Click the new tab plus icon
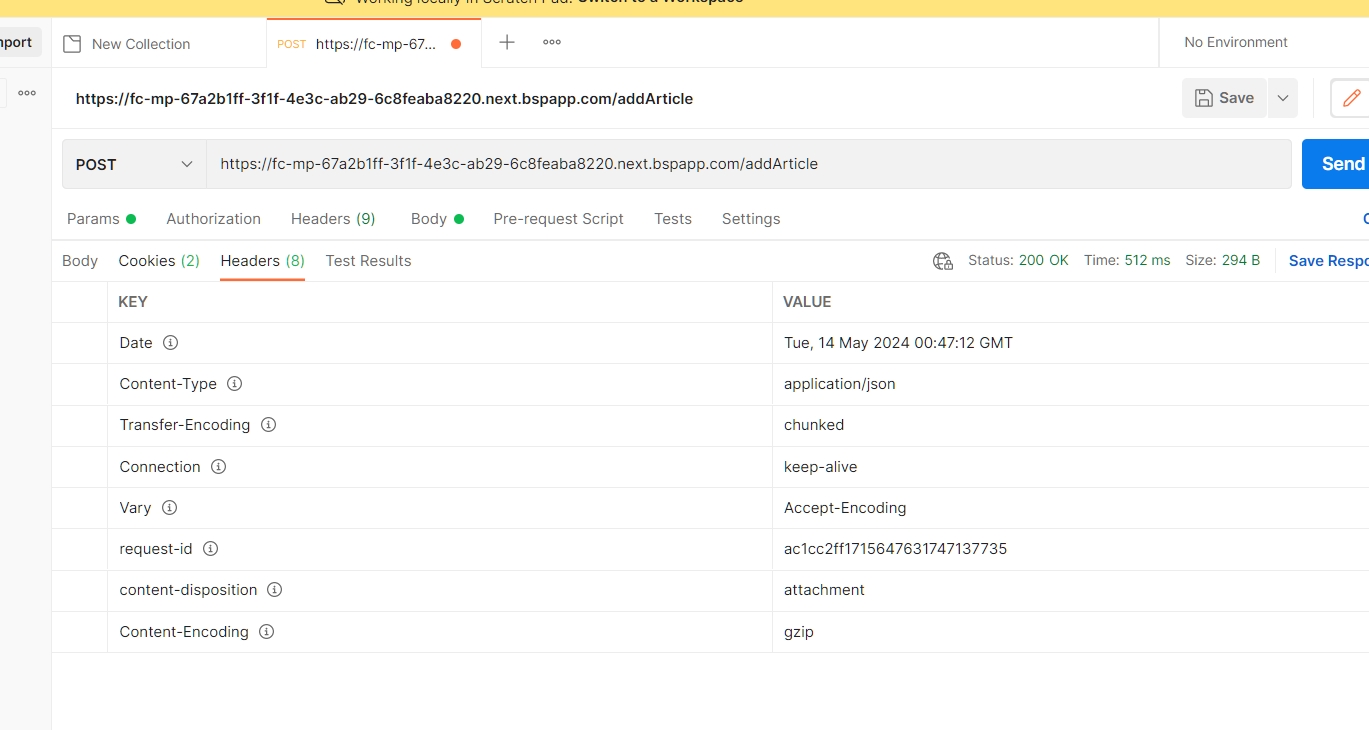Image resolution: width=1369 pixels, height=730 pixels. point(507,42)
